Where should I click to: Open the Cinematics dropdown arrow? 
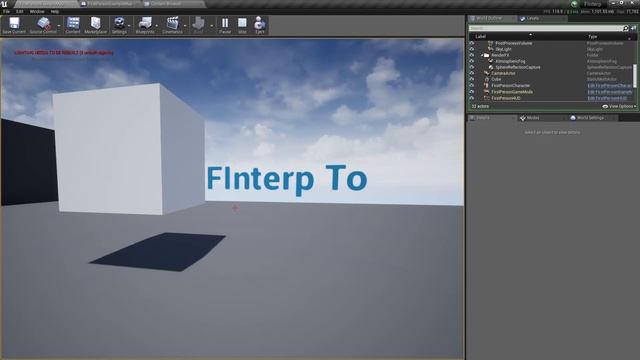[185, 25]
